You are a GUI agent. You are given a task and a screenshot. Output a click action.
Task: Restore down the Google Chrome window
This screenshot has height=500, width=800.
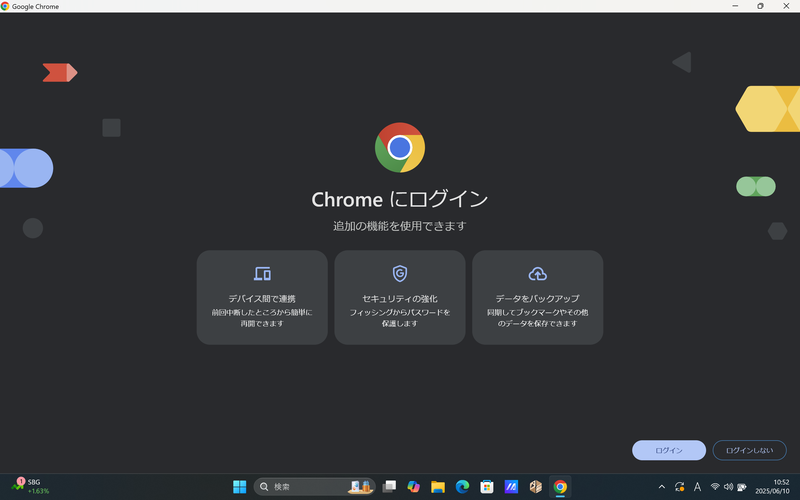(760, 6)
